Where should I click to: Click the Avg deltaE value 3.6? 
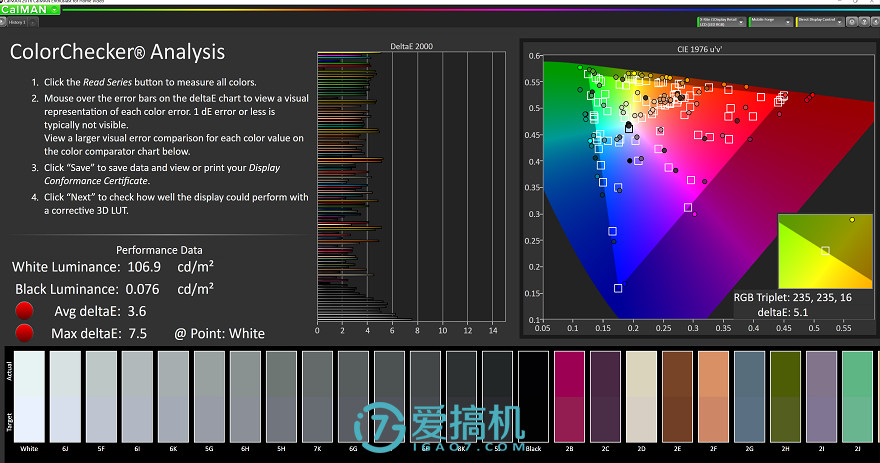pyautogui.click(x=136, y=311)
